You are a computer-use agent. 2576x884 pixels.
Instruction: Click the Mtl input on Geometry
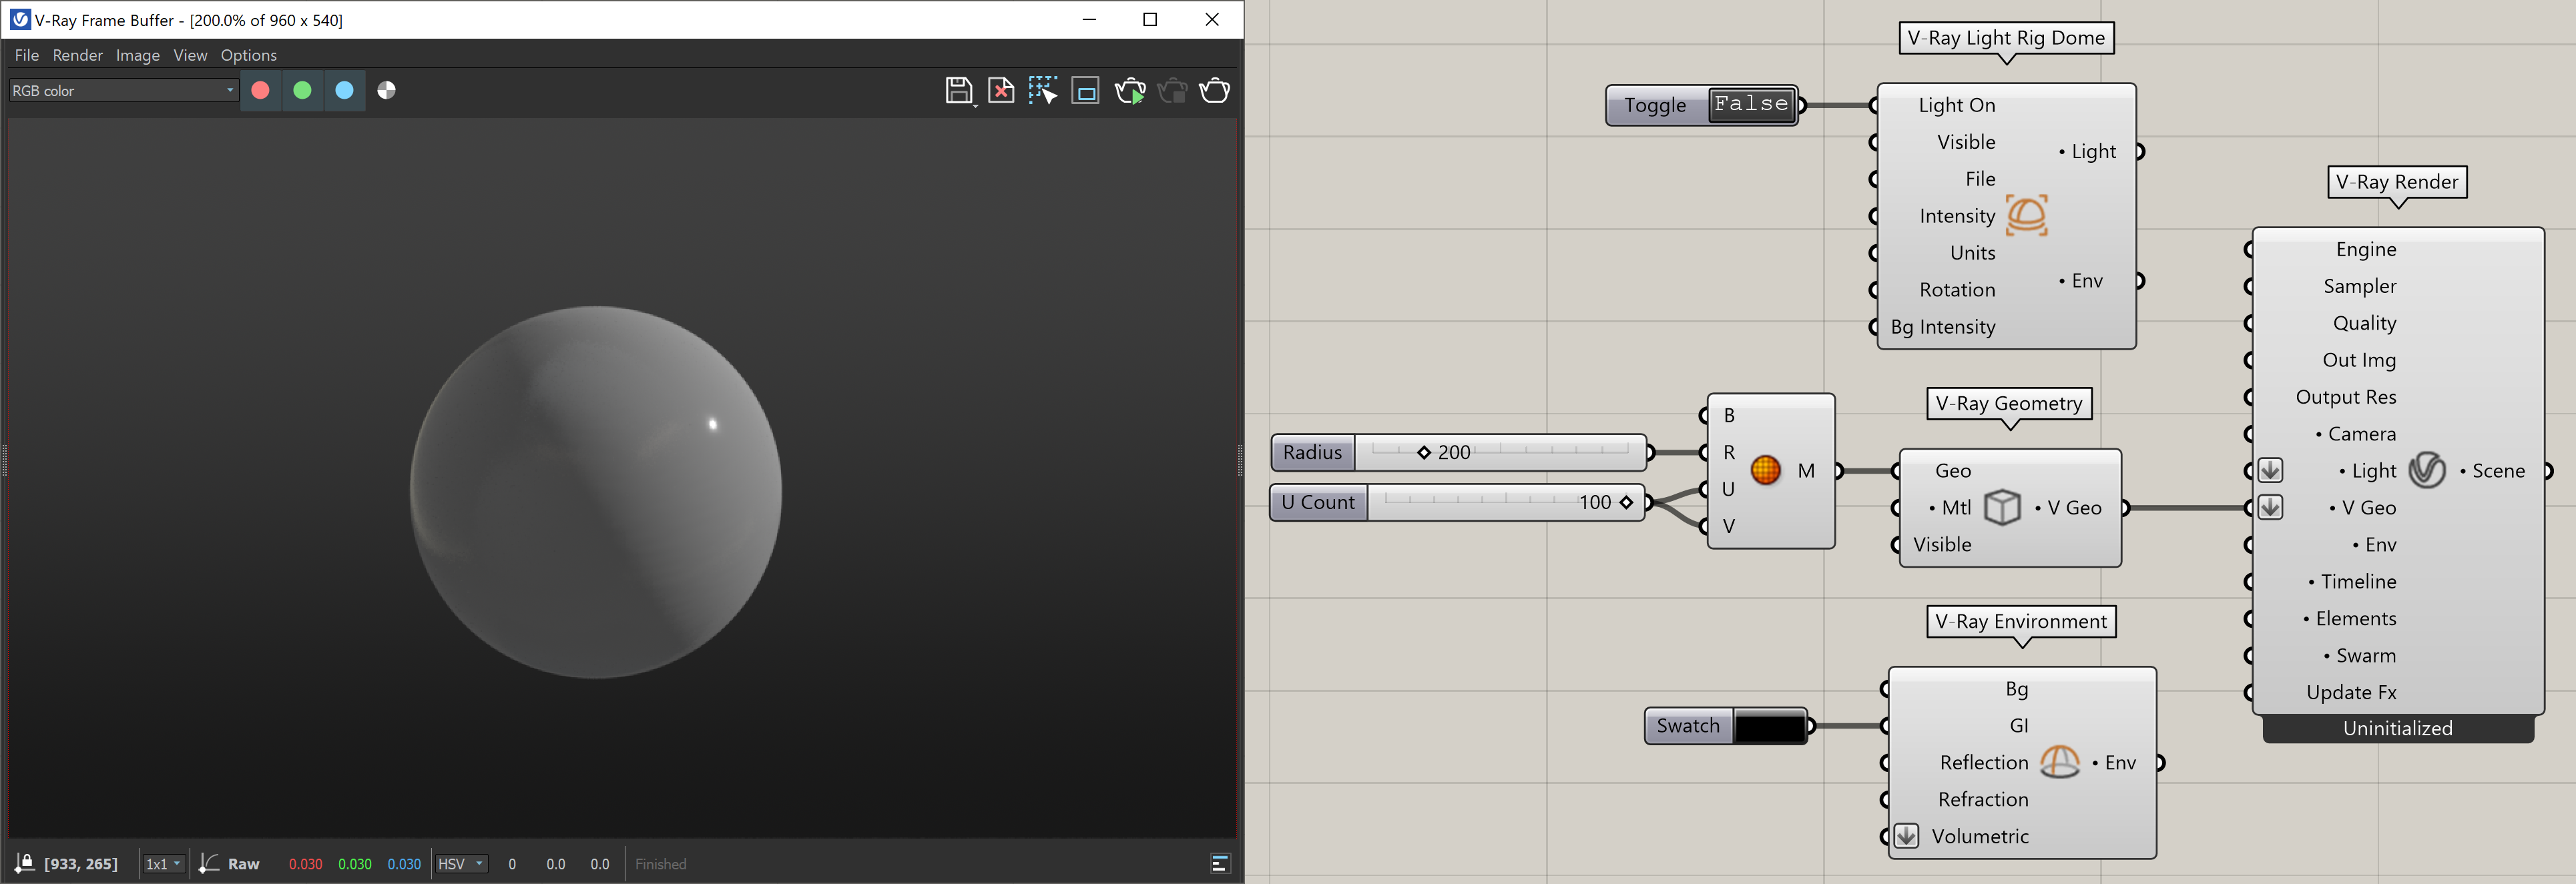coord(1949,508)
